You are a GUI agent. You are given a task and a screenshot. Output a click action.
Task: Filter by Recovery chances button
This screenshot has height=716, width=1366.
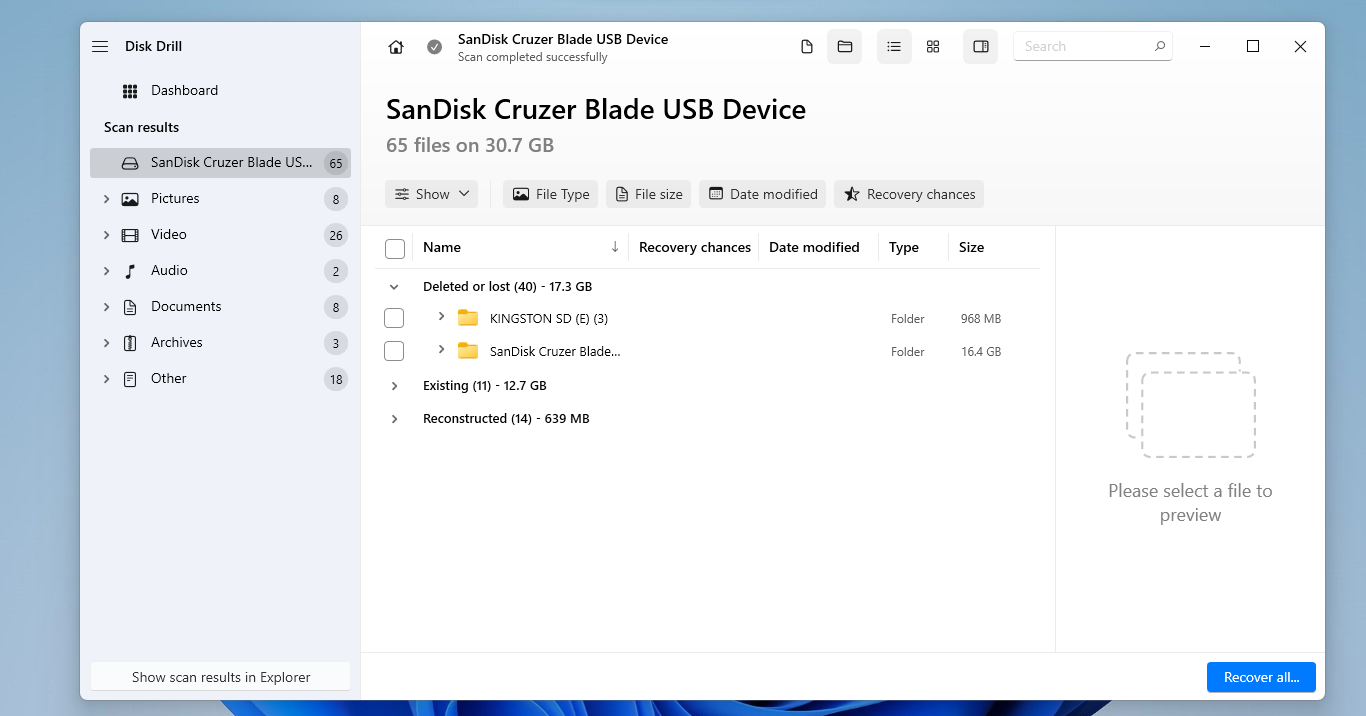(x=909, y=194)
